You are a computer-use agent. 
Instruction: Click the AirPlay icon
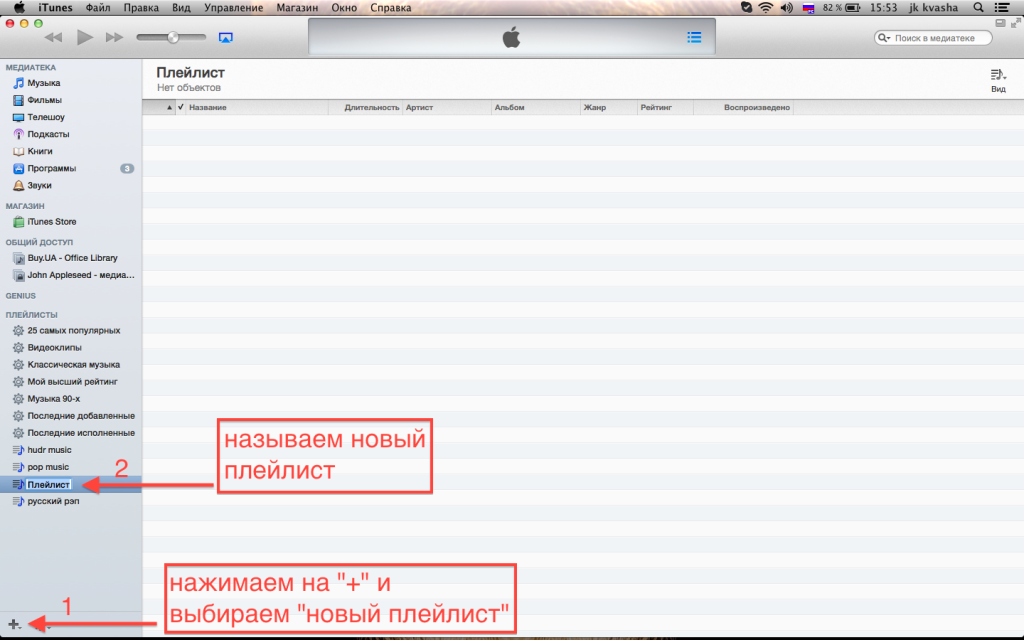click(x=225, y=38)
